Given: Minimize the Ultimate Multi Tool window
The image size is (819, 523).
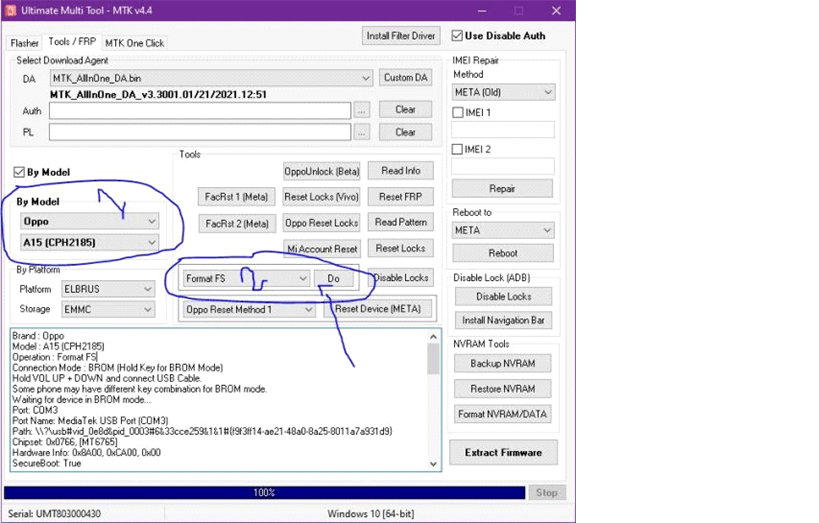Looking at the screenshot, I should pyautogui.click(x=482, y=10).
